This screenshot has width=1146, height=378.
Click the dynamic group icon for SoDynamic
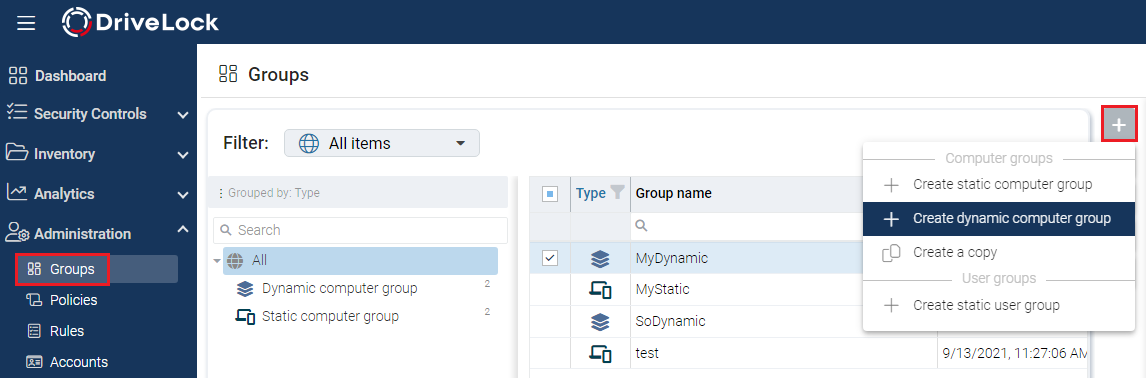pos(600,322)
